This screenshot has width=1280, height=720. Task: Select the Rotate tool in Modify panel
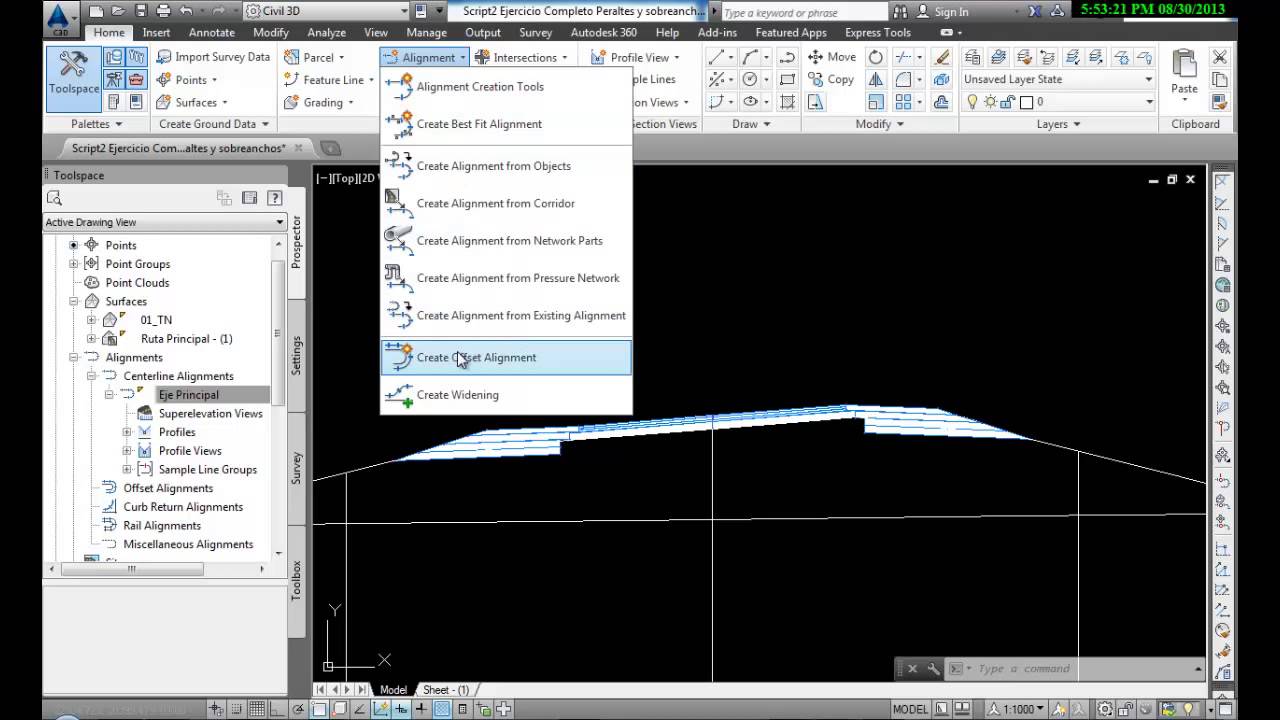click(x=876, y=57)
